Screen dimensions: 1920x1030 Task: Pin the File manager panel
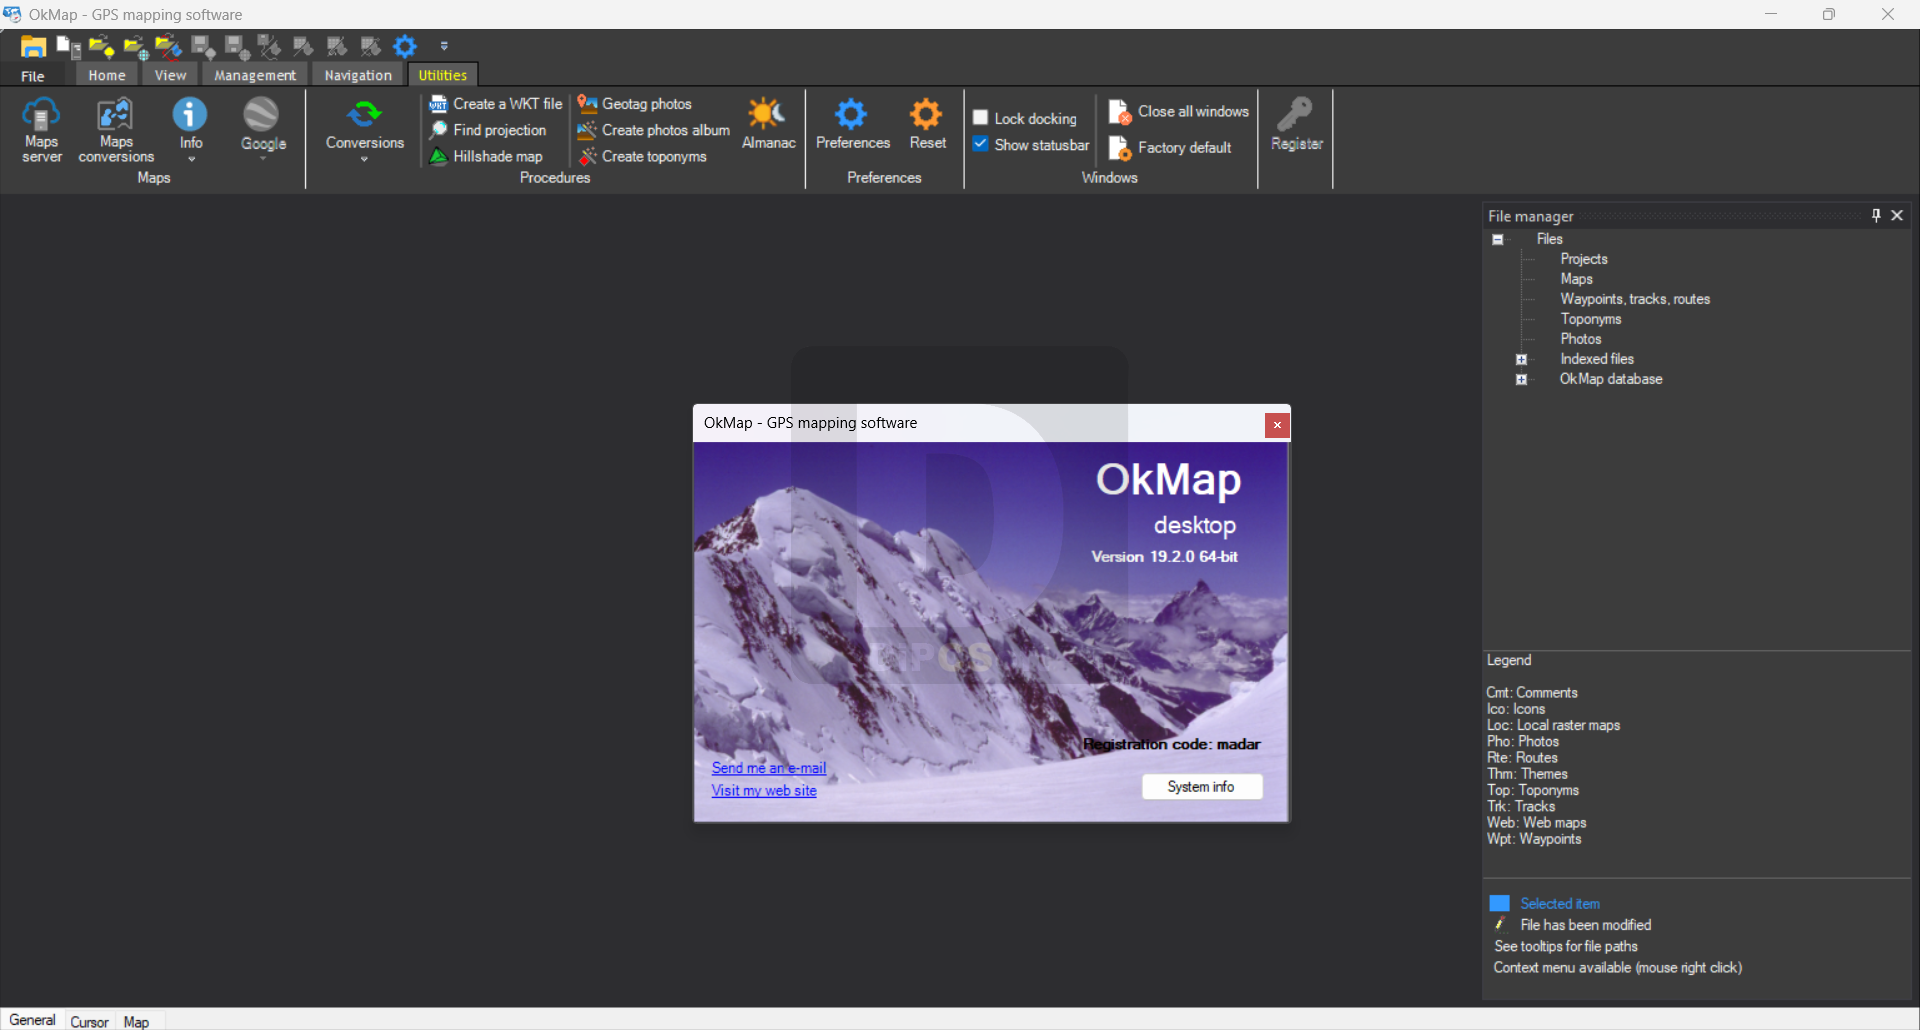click(1876, 215)
